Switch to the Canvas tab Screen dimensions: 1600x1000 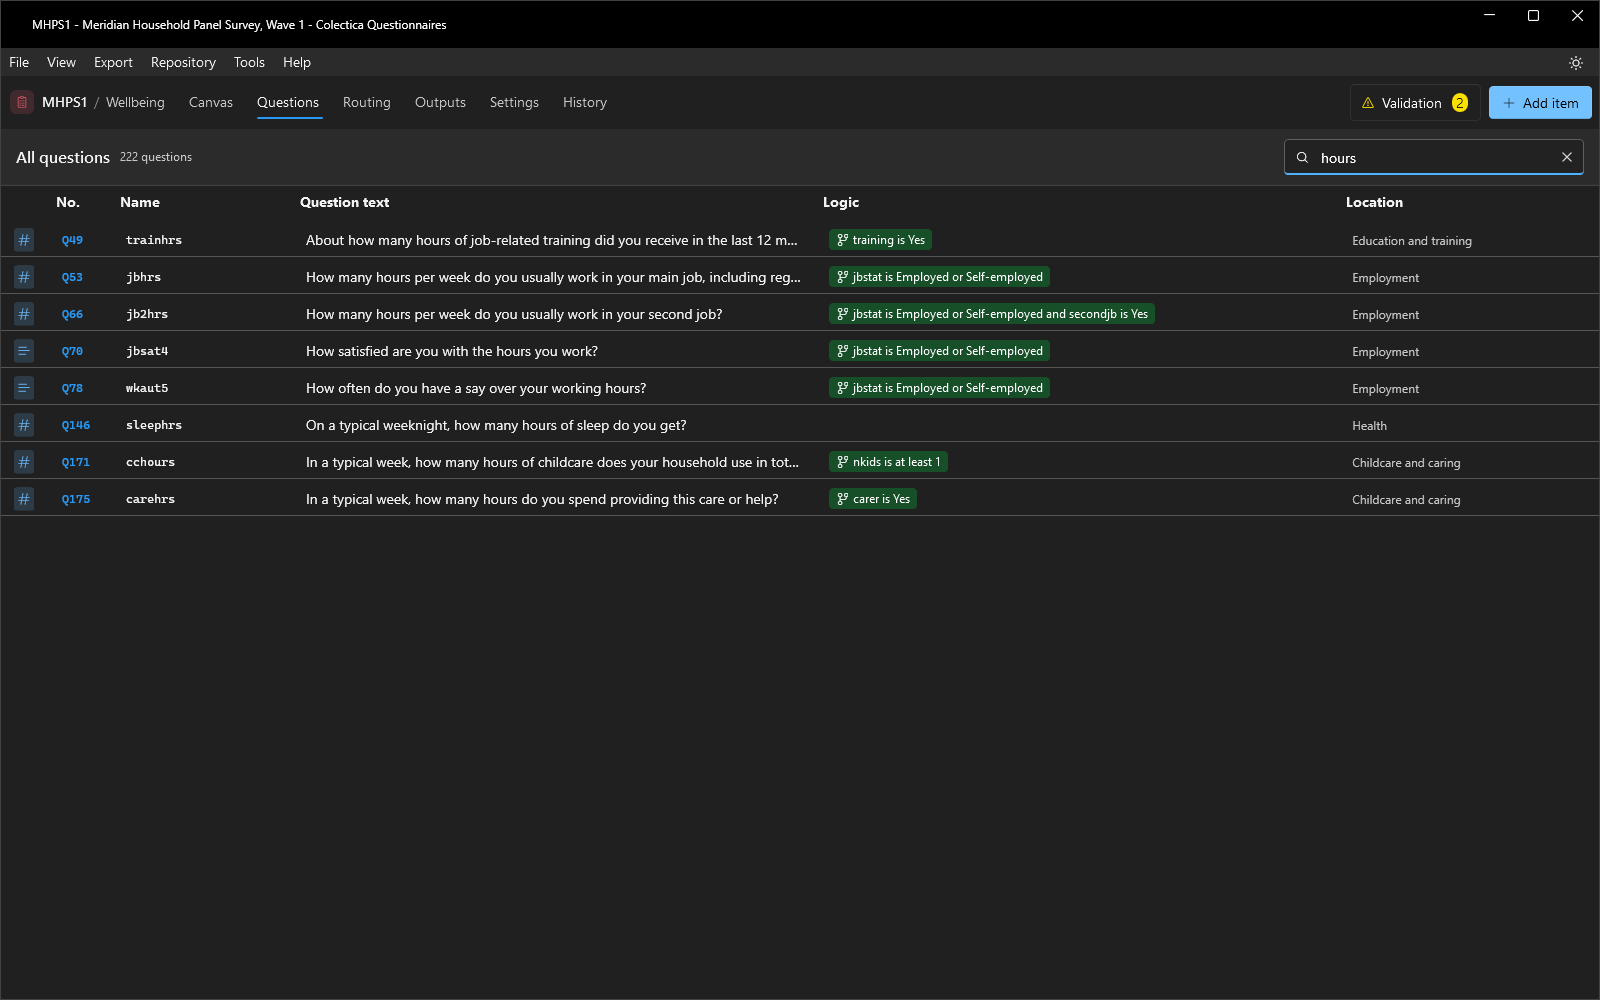click(x=211, y=102)
